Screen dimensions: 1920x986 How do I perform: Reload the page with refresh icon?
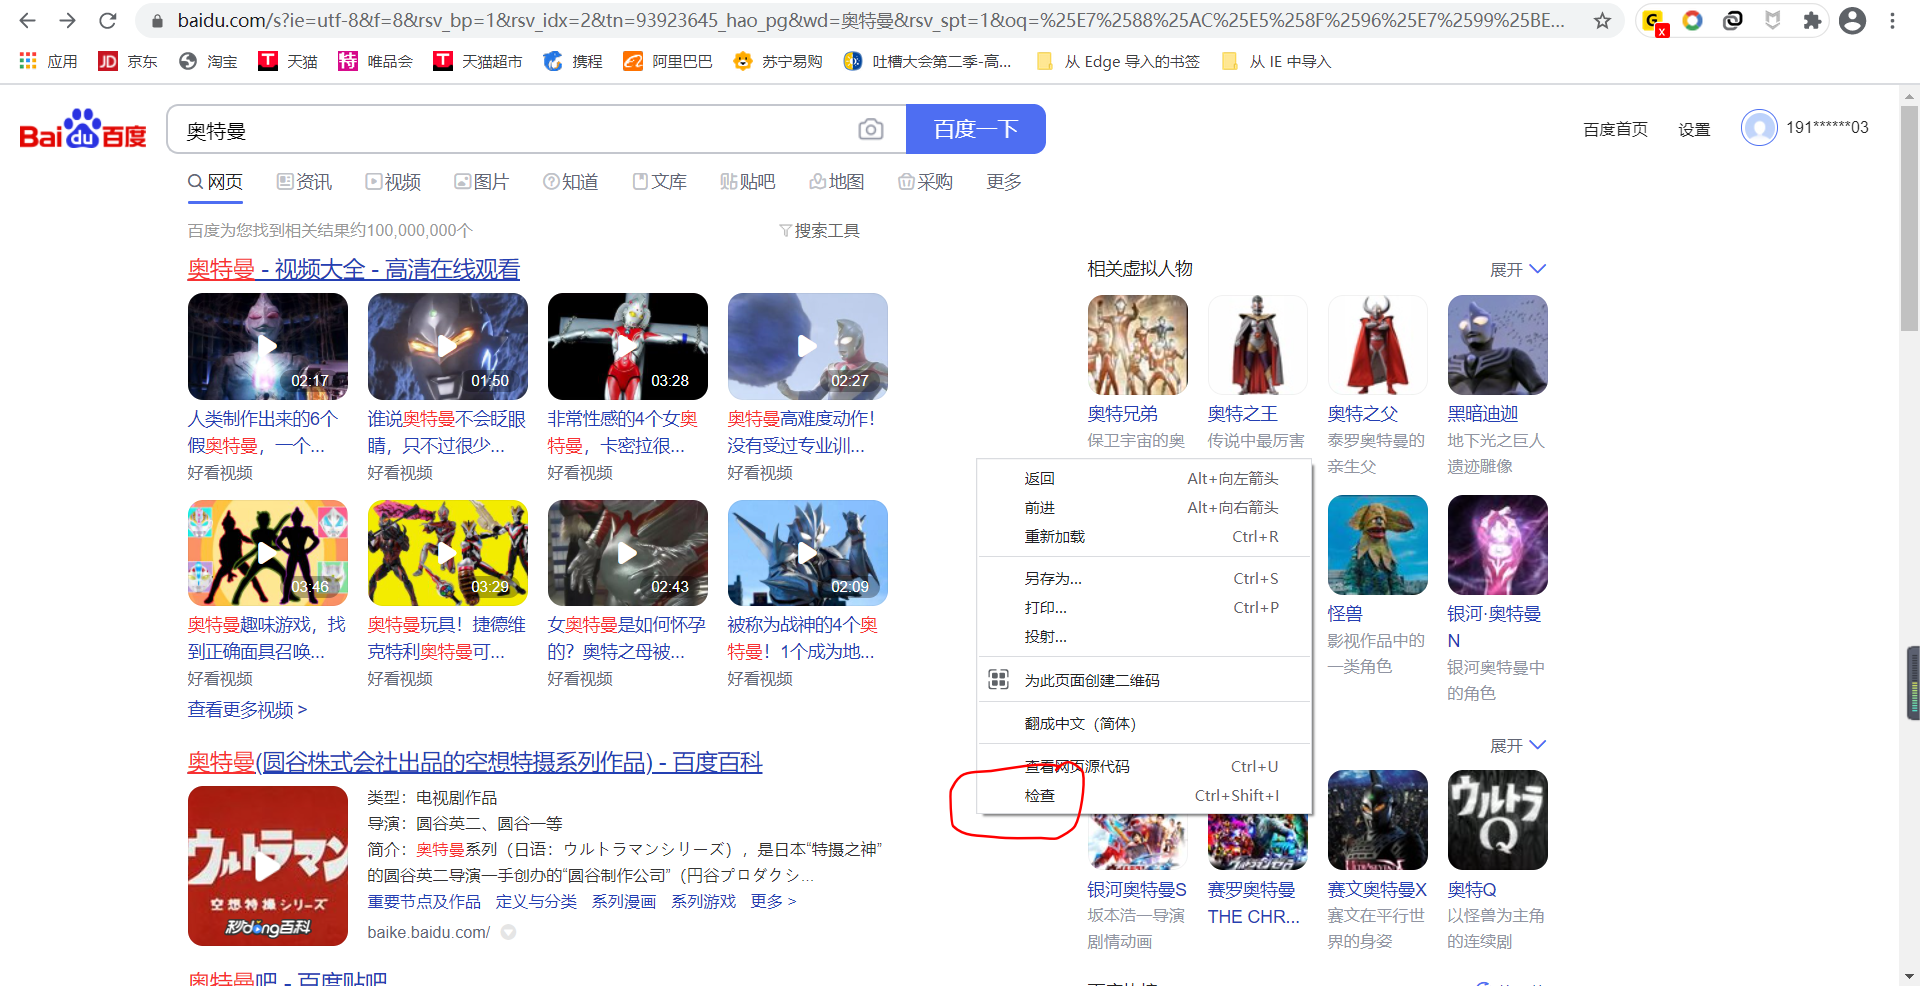[x=107, y=20]
